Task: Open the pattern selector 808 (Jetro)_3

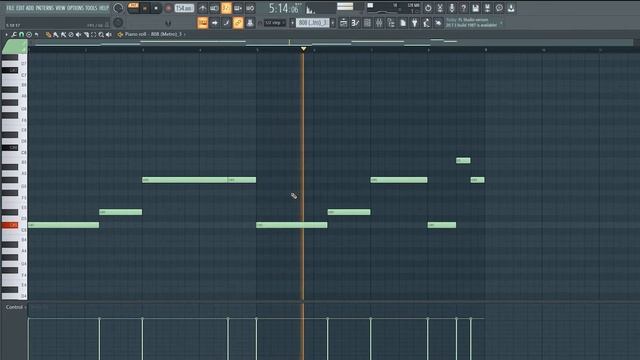Action: [313, 23]
